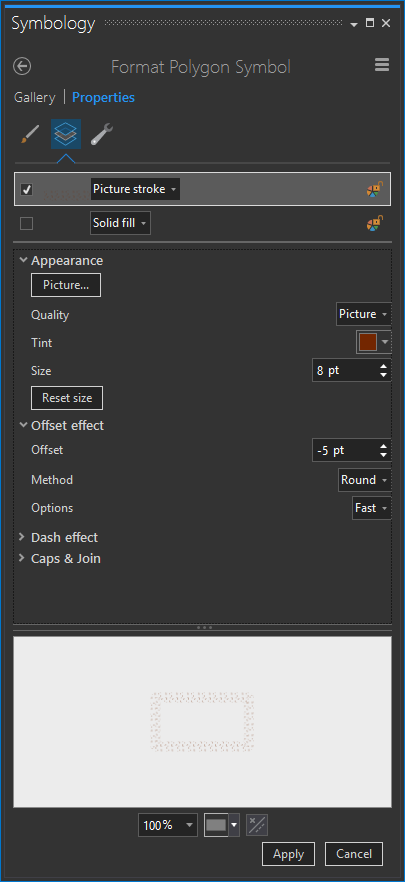The image size is (405, 882).
Task: Enable the Solid fill layer checkbox
Action: pos(26,224)
